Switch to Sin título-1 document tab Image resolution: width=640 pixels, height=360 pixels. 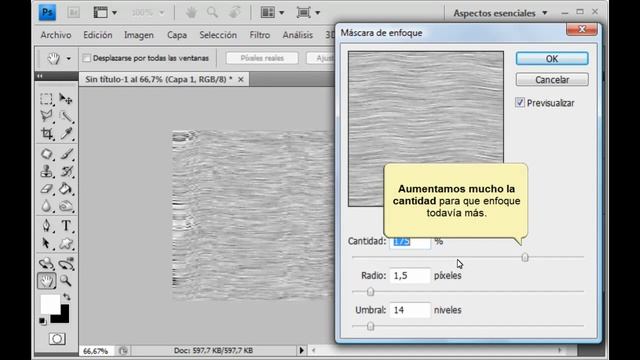coord(159,79)
